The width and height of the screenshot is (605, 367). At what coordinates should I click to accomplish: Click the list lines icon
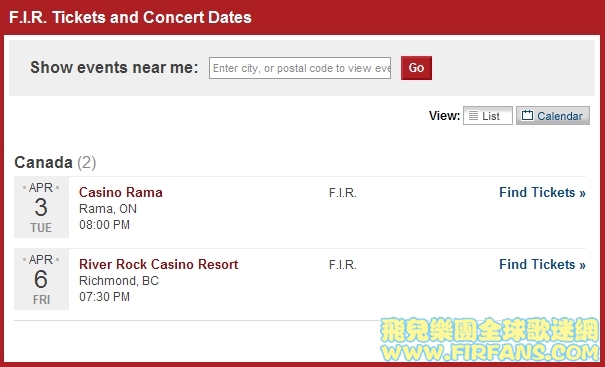point(473,116)
